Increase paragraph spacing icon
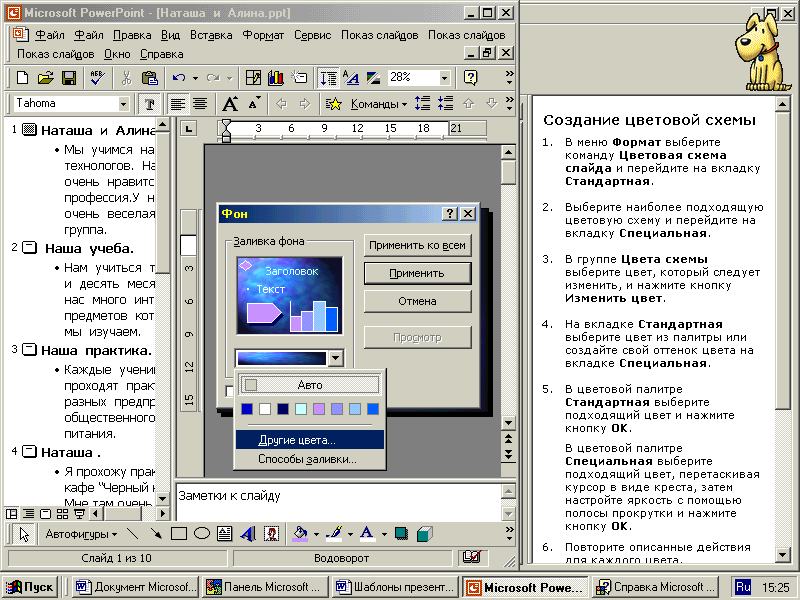800x600 pixels. (x=422, y=104)
